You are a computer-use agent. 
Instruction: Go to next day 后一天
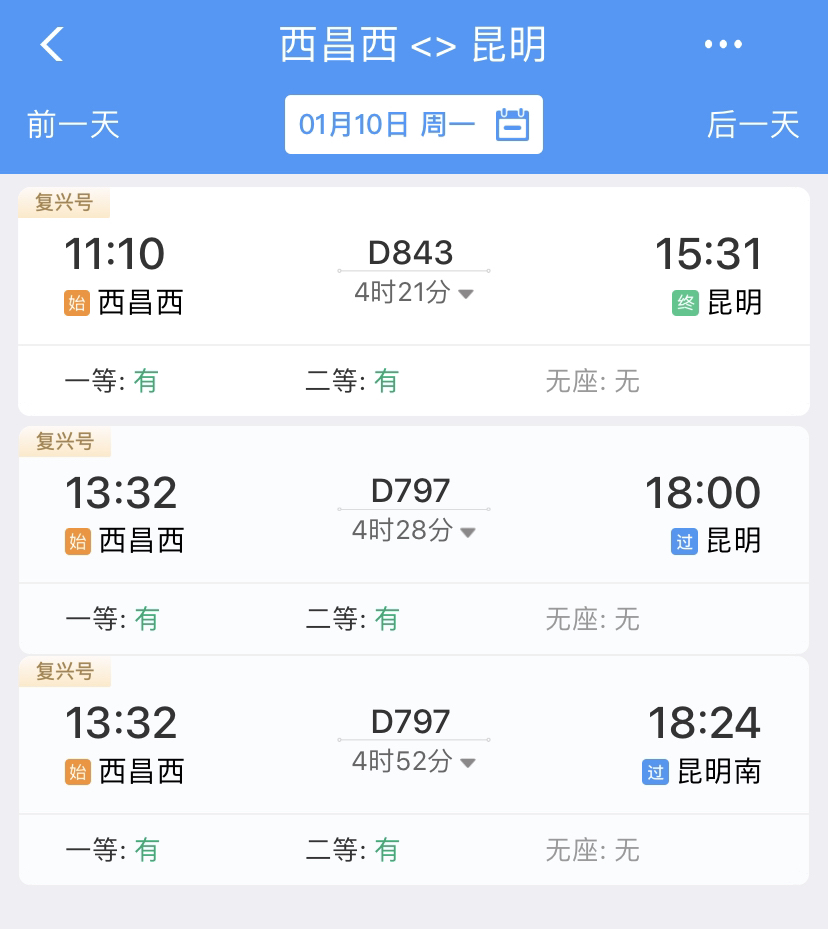point(753,124)
